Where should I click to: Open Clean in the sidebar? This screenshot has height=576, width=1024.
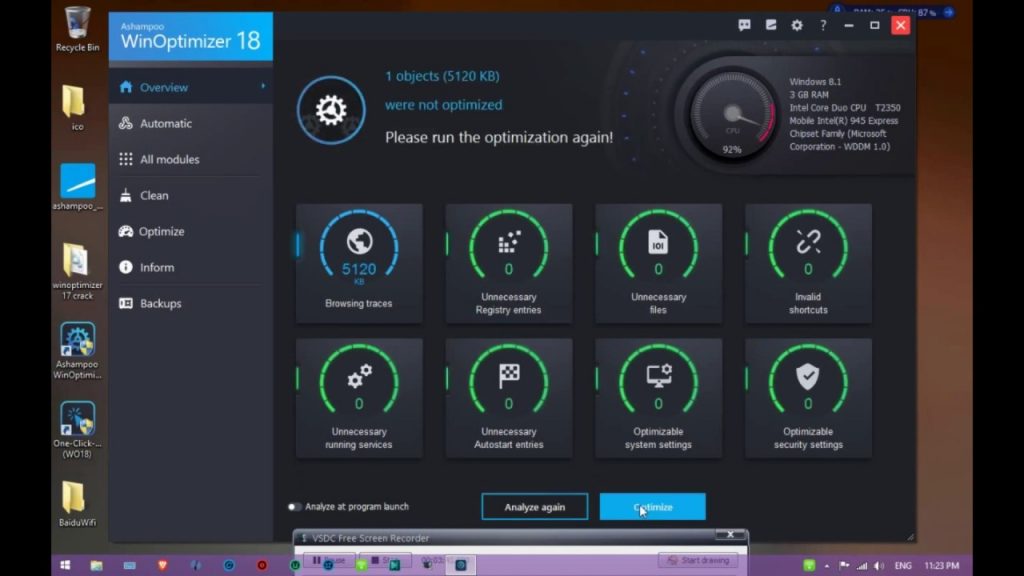pyautogui.click(x=191, y=195)
